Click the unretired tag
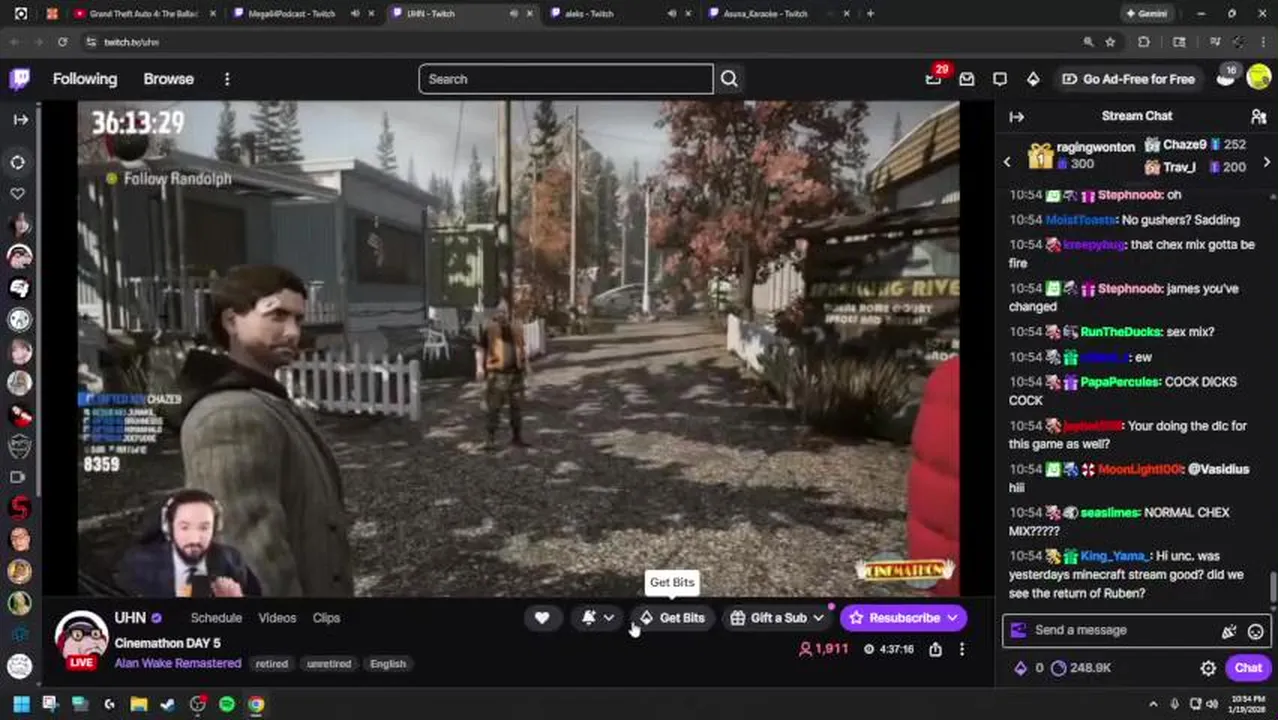This screenshot has height=720, width=1278. pyautogui.click(x=329, y=664)
